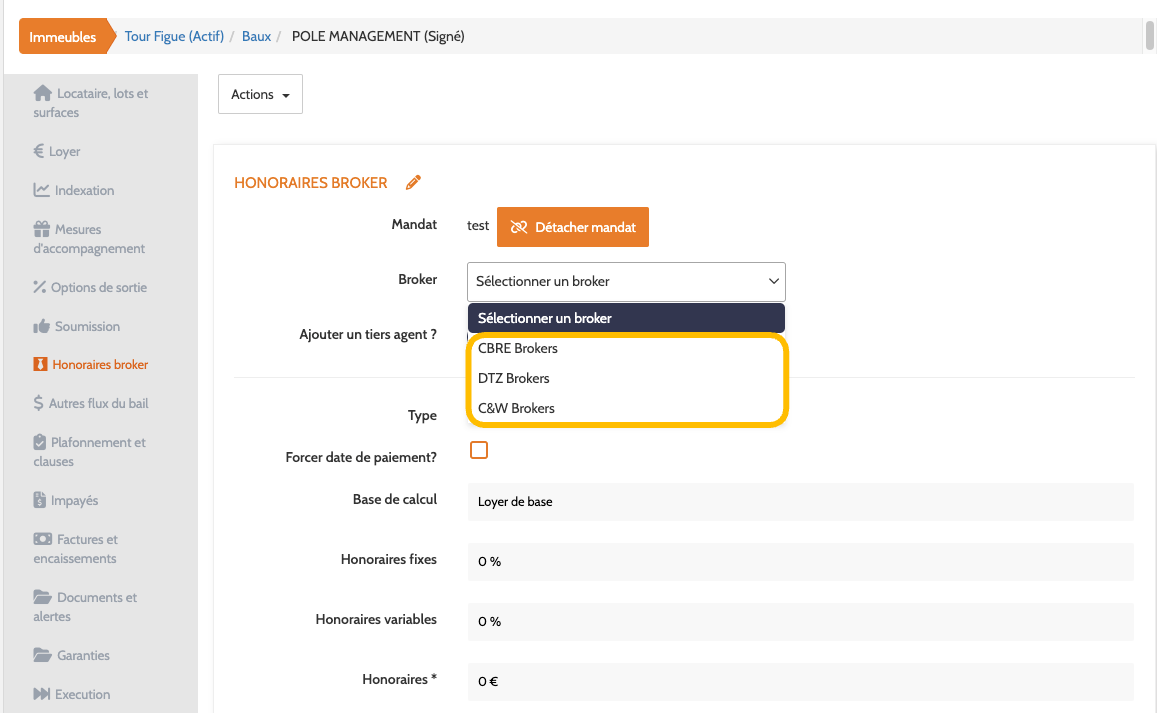Click the pencil edit icon beside Honoraires Broker

[414, 183]
